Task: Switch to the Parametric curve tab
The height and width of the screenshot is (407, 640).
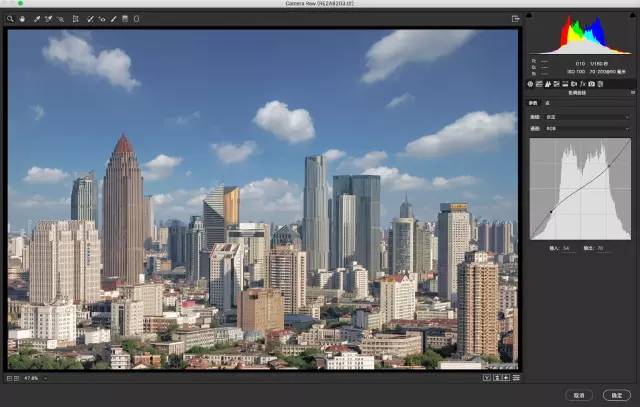Action: click(533, 103)
